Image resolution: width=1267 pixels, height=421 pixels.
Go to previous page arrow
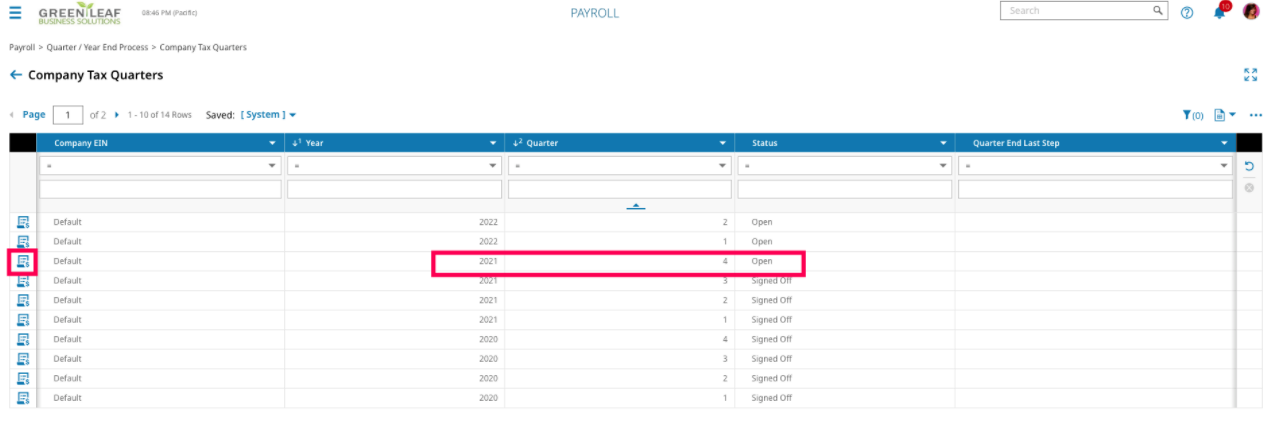12,115
